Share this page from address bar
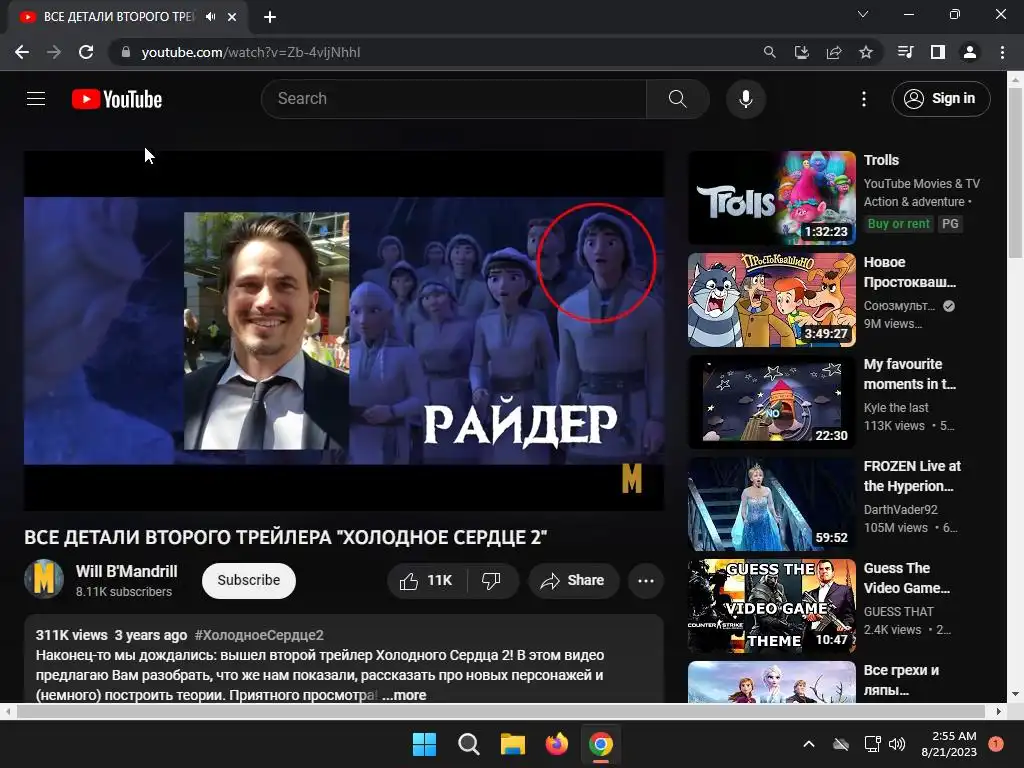The image size is (1024, 768). pyautogui.click(x=834, y=52)
